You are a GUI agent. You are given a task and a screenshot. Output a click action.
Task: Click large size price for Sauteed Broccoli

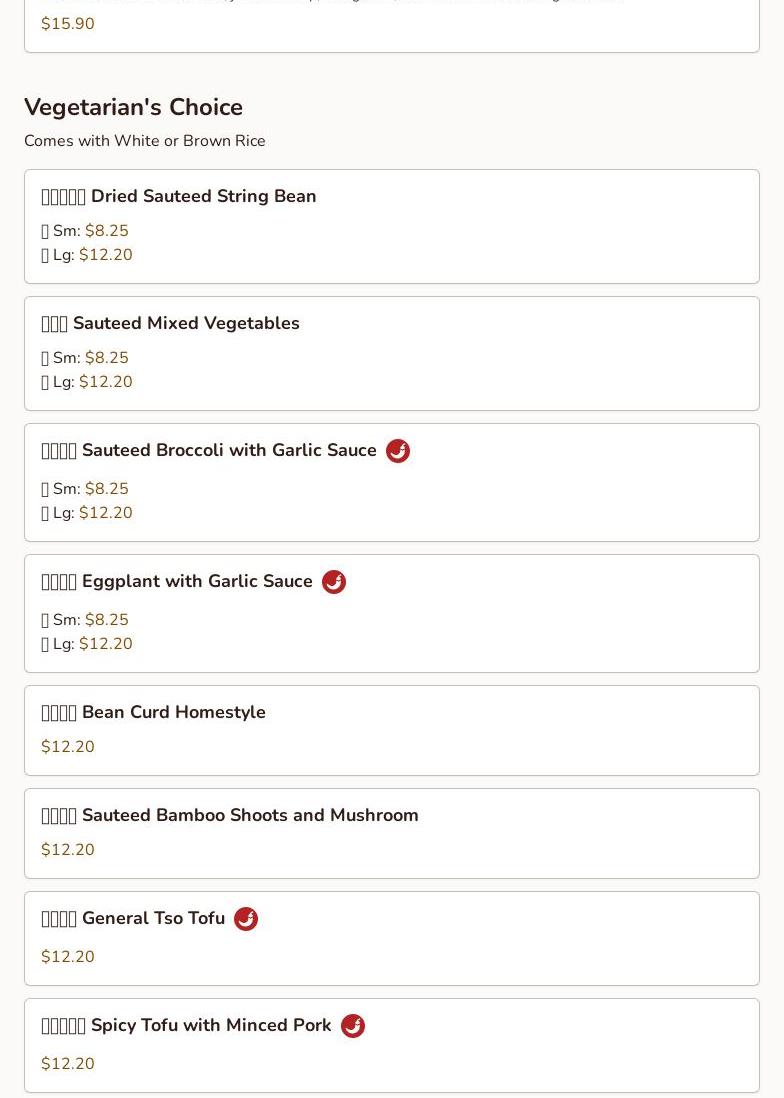point(106,513)
